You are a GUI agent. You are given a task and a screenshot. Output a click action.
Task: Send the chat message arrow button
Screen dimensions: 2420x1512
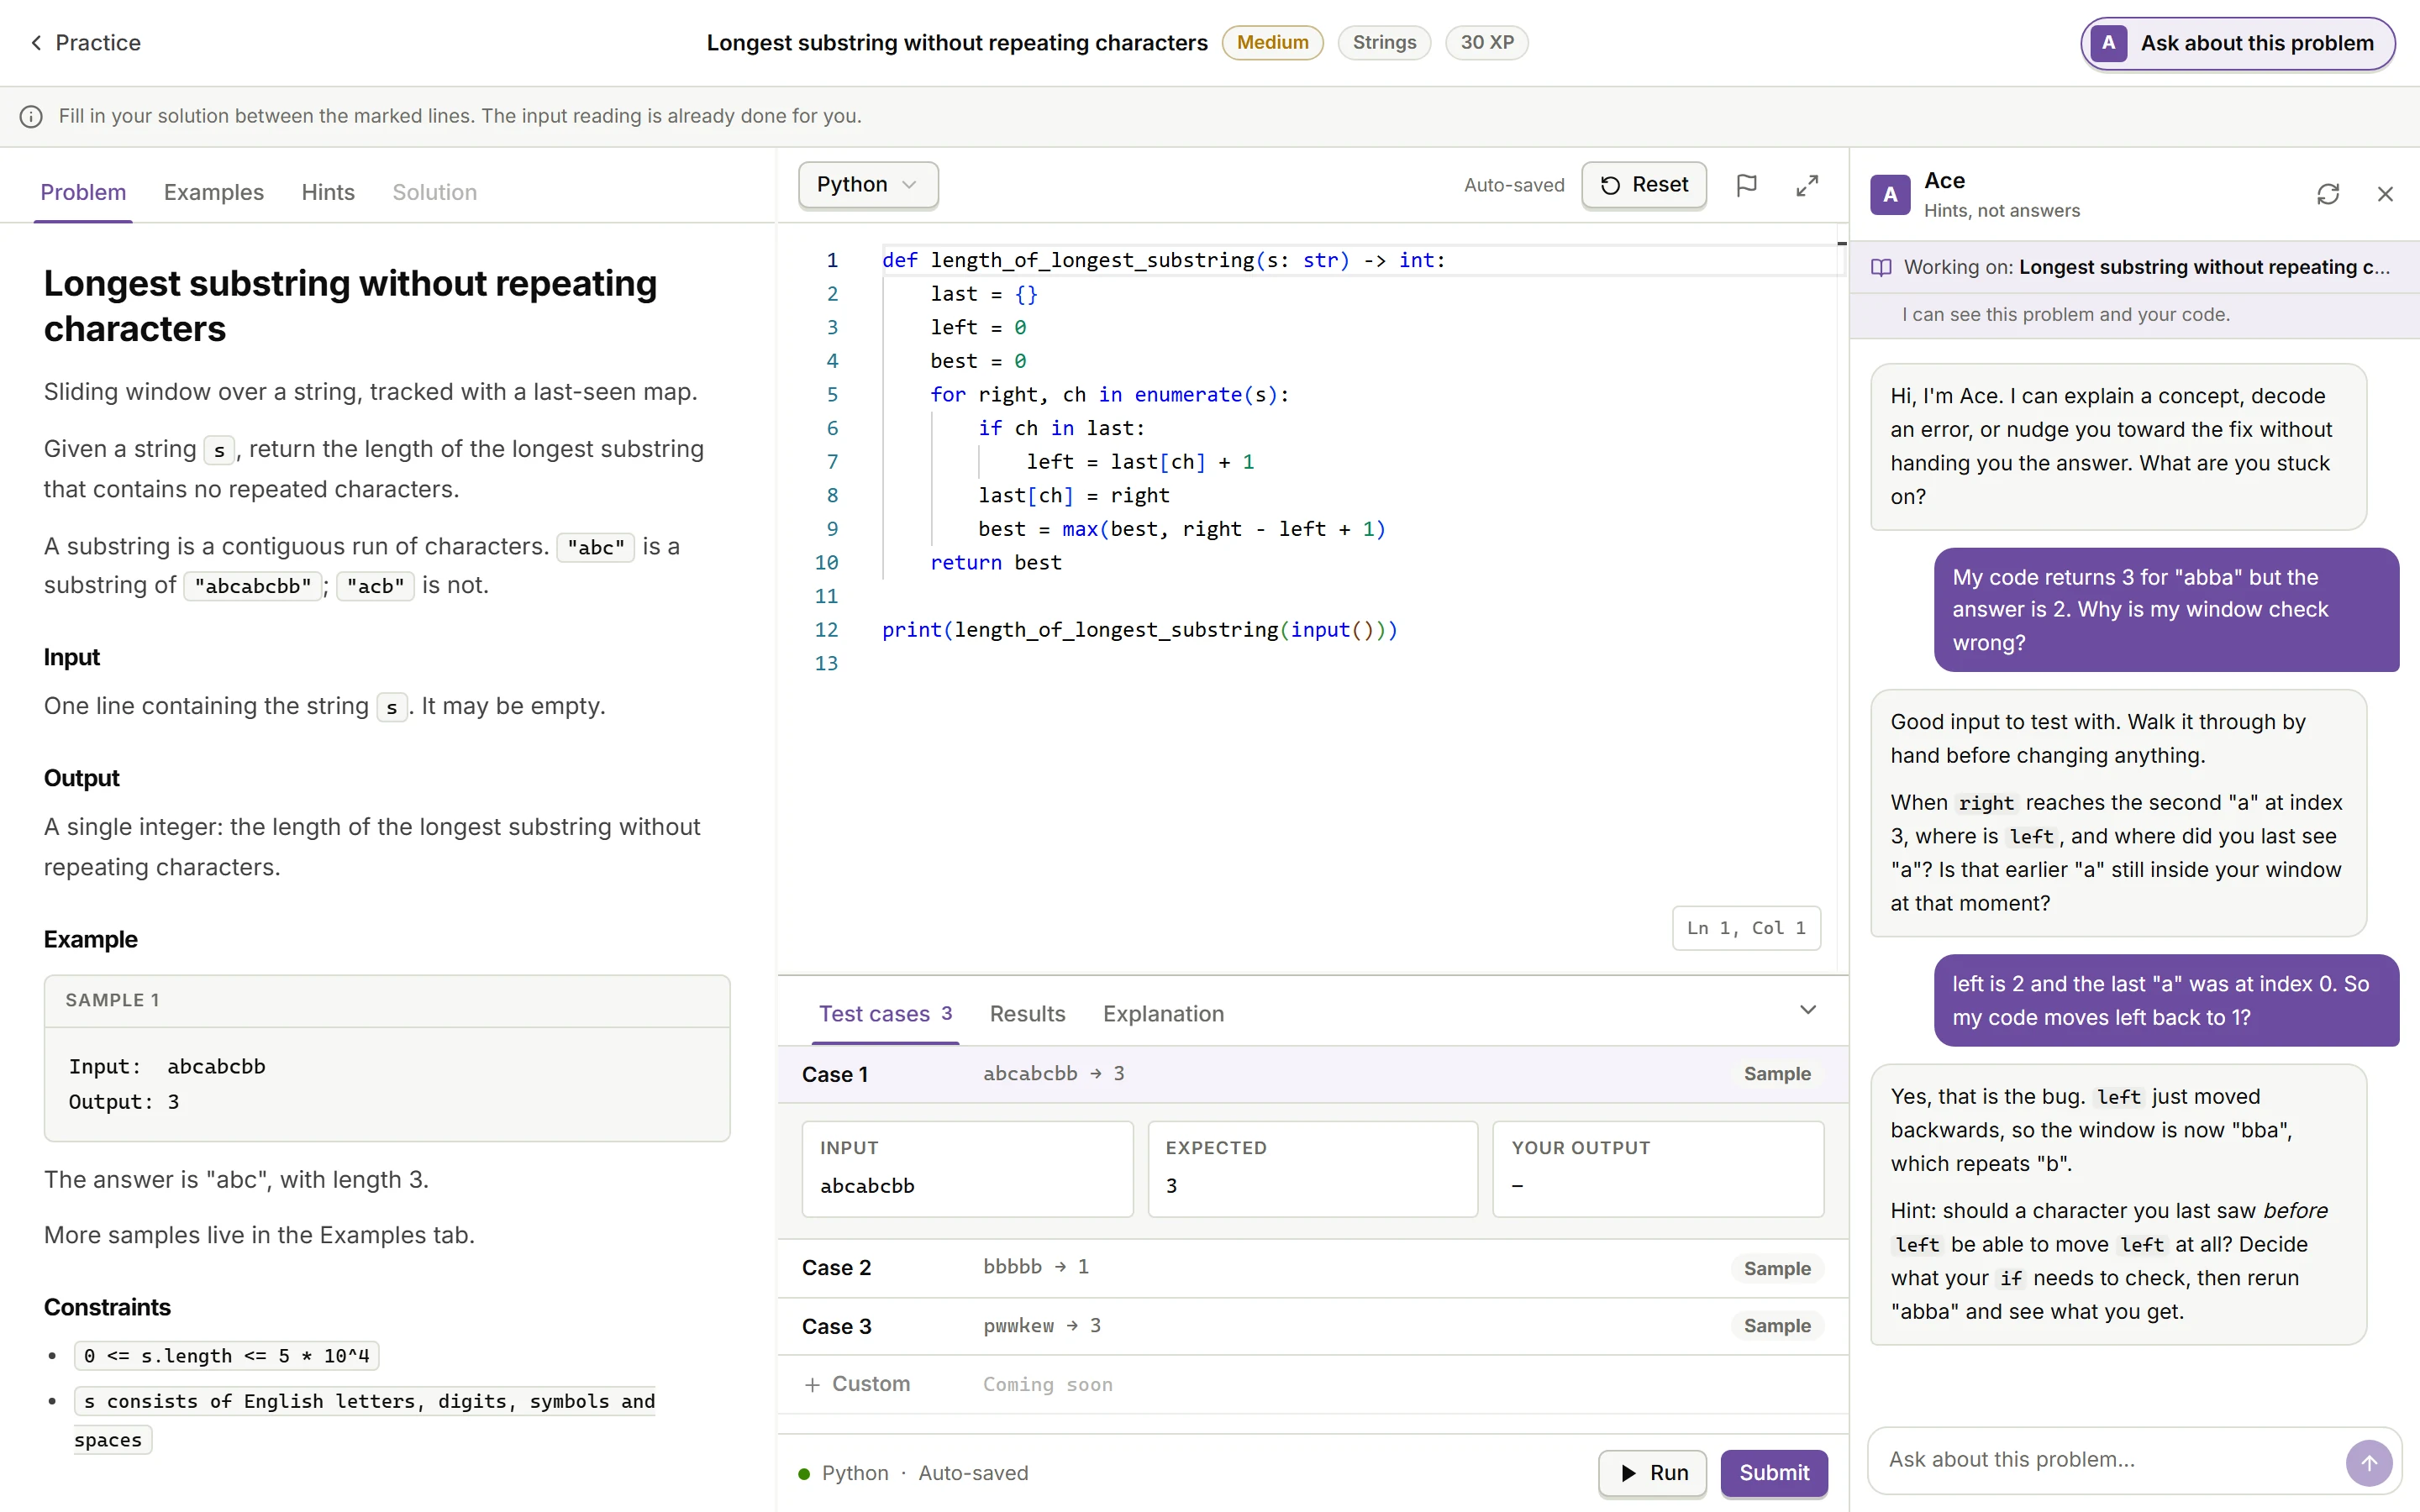pyautogui.click(x=2368, y=1463)
